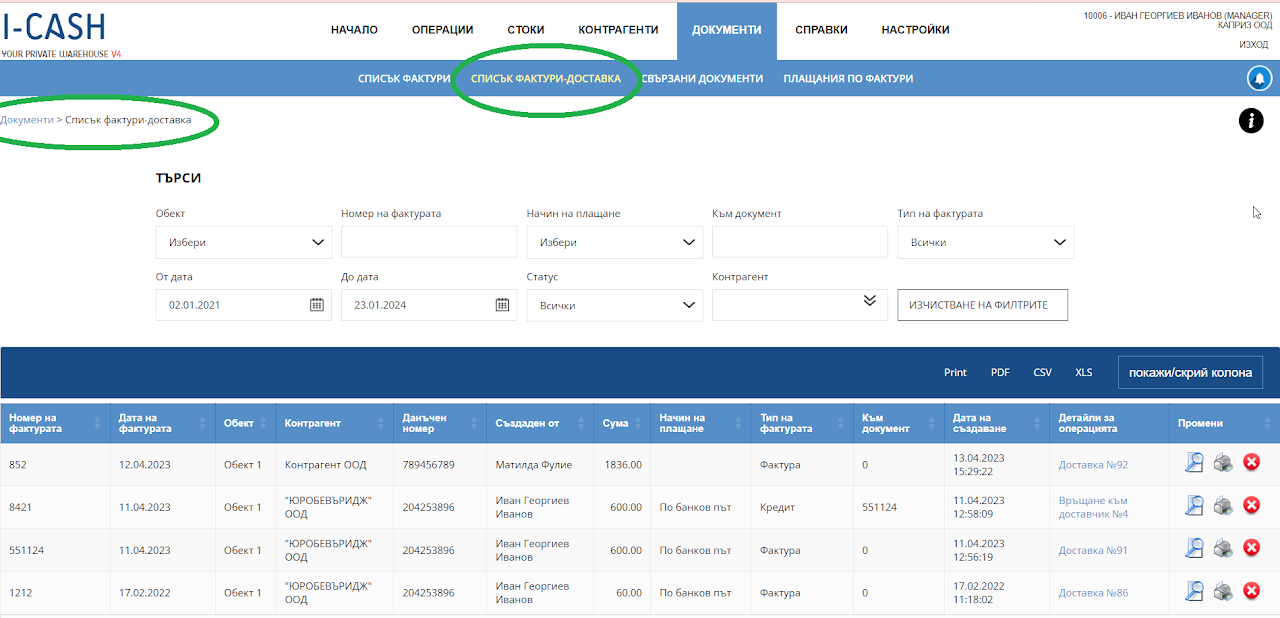
Task: Click the 789456789 tax number cell
Action: point(439,464)
